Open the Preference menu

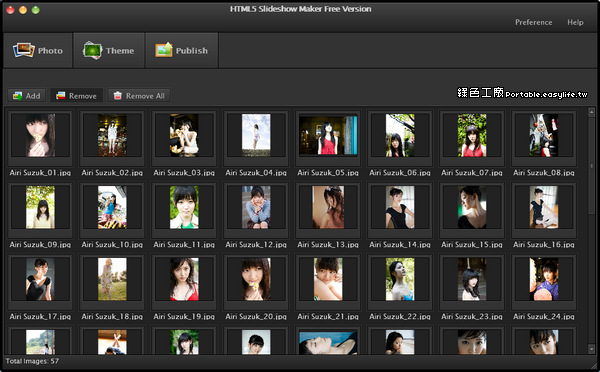coord(533,22)
